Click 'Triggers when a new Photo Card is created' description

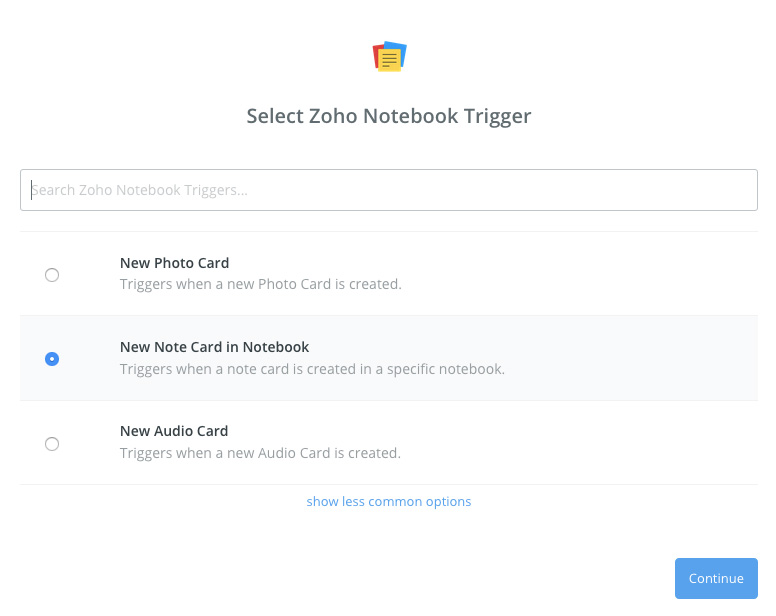(x=260, y=284)
